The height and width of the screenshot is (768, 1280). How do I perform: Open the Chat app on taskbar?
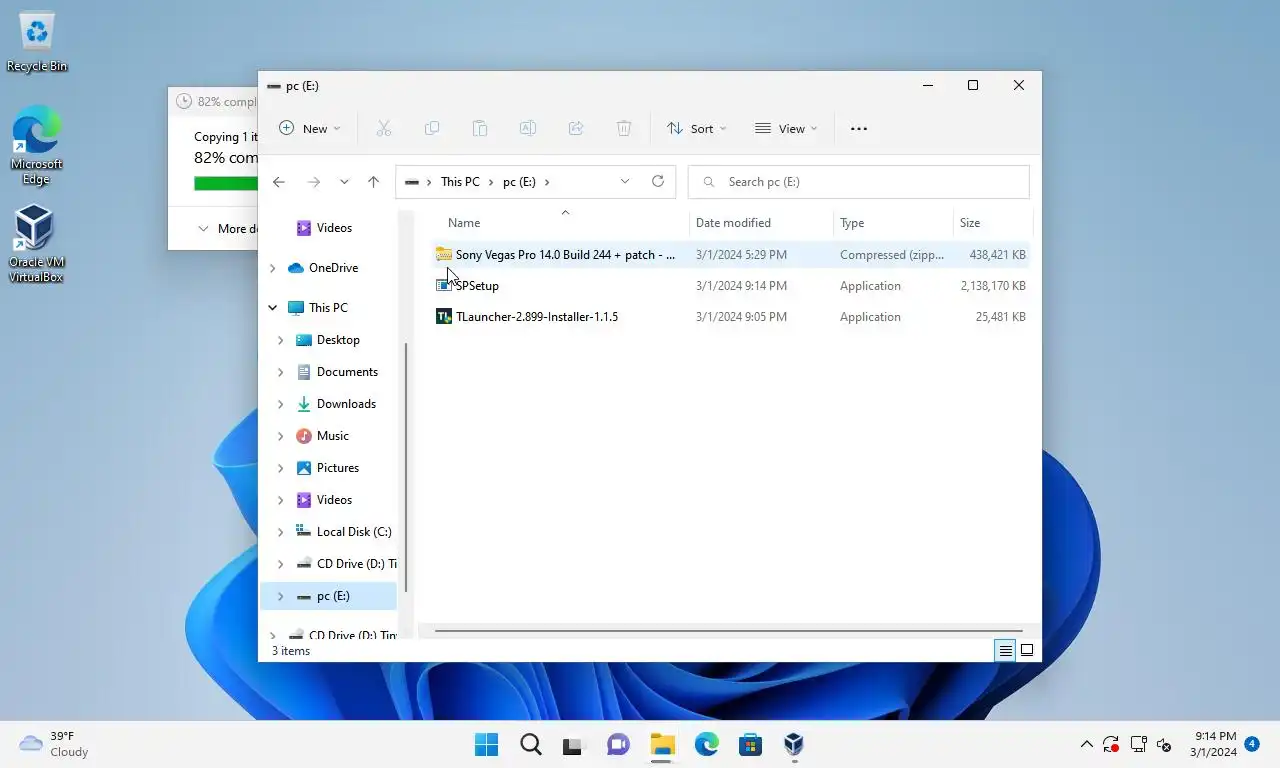(x=618, y=744)
